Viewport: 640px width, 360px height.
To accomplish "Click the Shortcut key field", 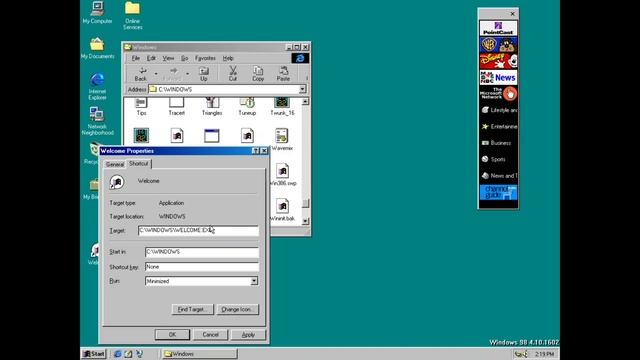I will tap(202, 267).
